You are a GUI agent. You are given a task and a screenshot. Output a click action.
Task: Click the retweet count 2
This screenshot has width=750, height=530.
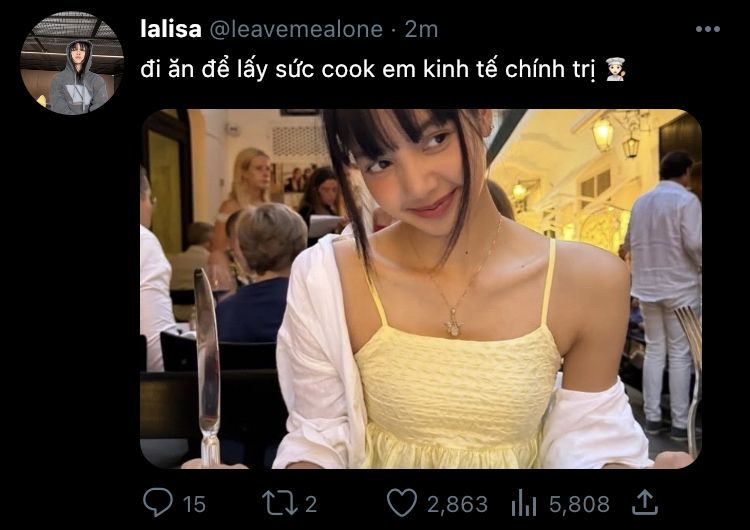point(311,505)
